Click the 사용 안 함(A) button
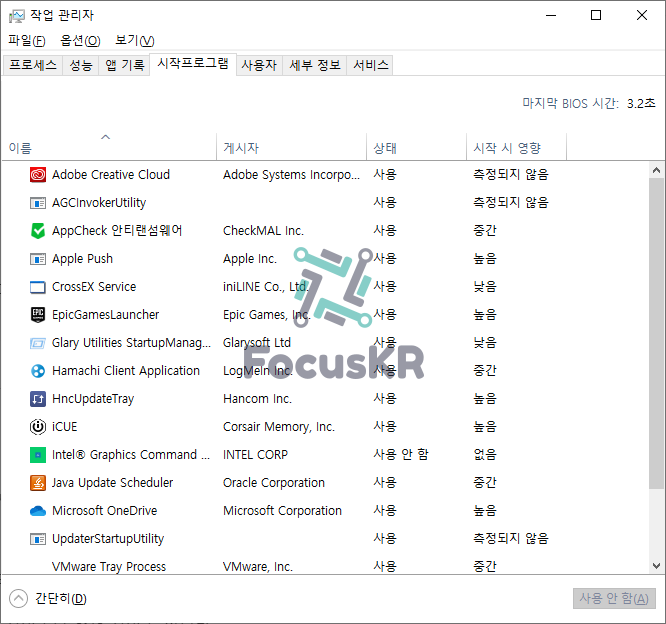This screenshot has width=666, height=624. pos(614,599)
